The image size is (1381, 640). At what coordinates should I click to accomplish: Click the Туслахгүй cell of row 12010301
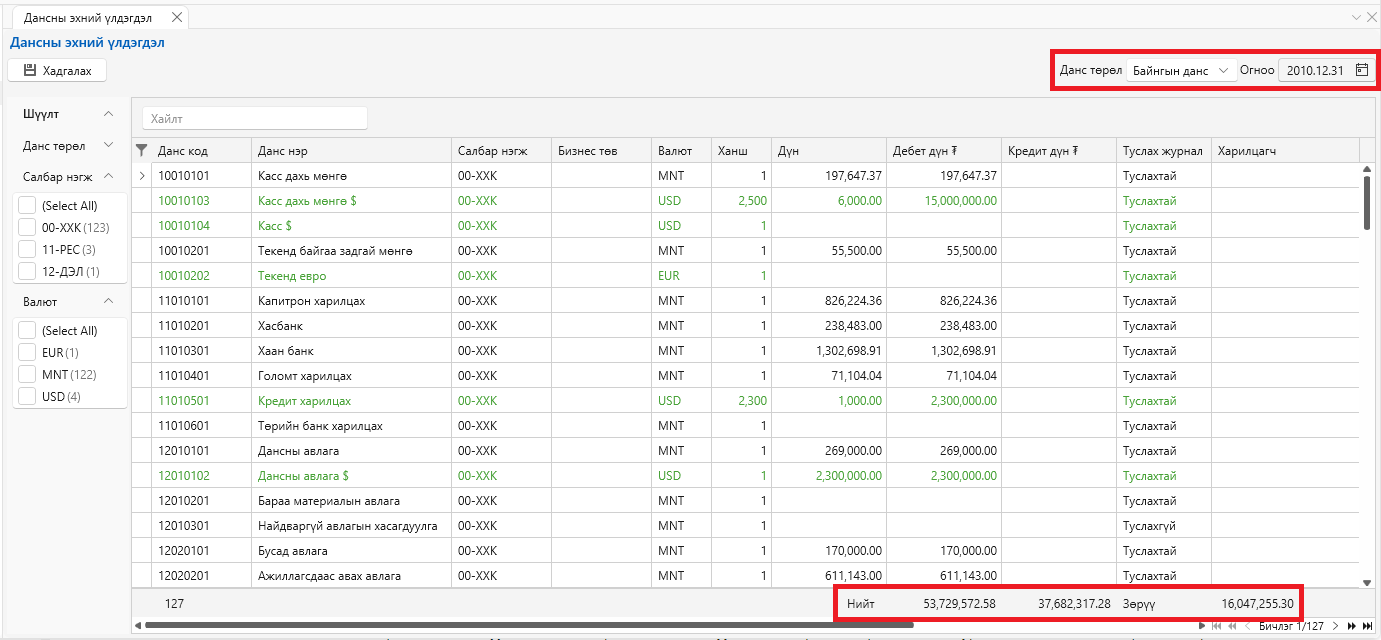click(1164, 526)
